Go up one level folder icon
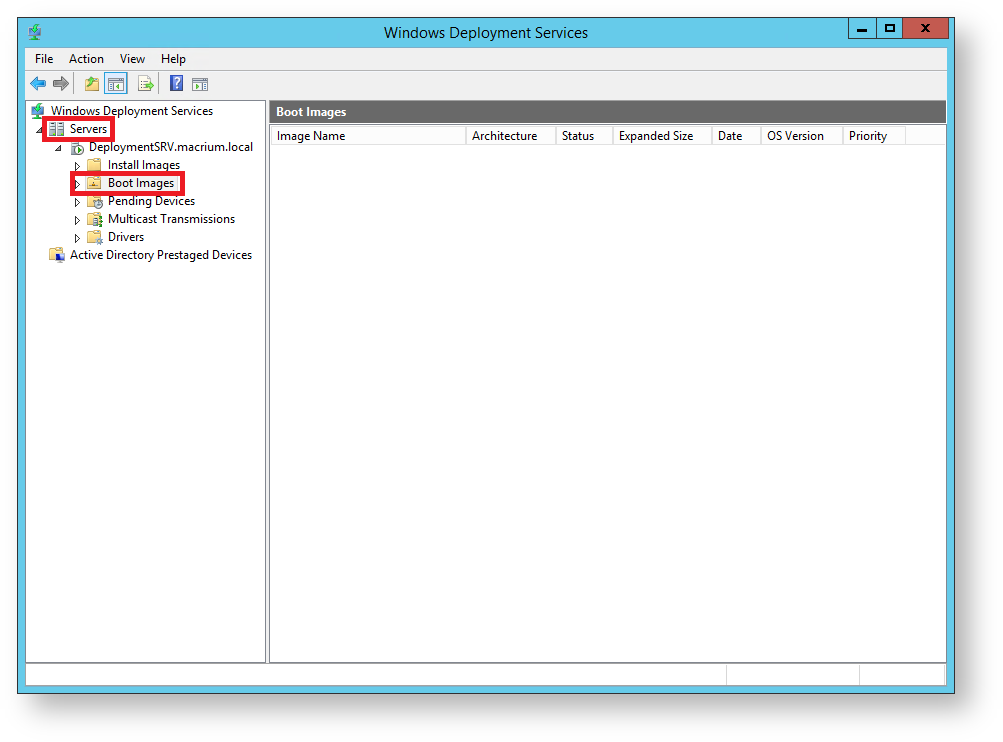This screenshot has height=742, width=1003. pos(92,83)
